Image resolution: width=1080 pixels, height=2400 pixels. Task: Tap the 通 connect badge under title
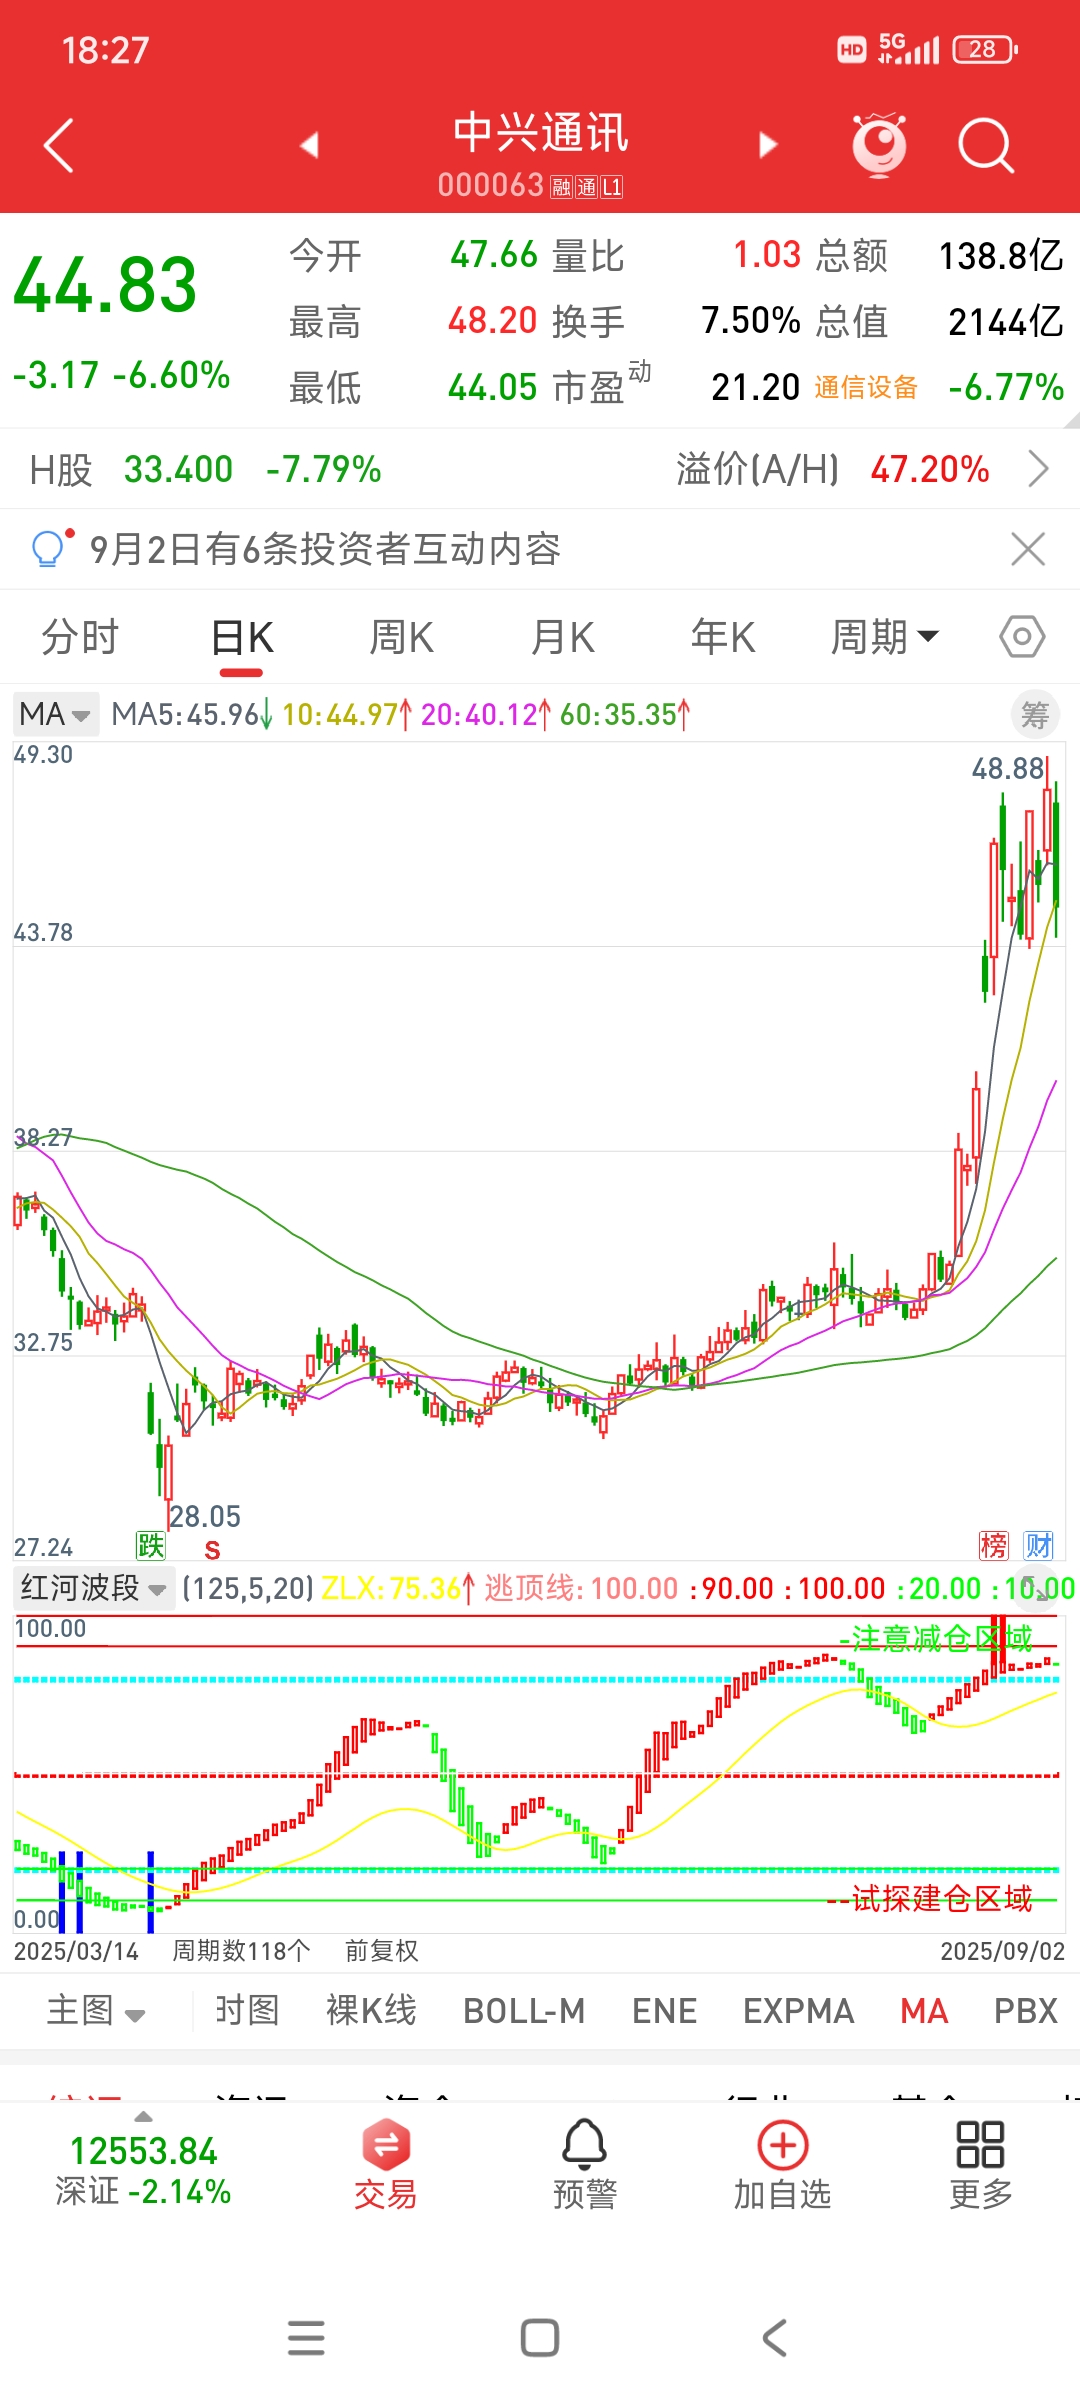click(x=586, y=187)
